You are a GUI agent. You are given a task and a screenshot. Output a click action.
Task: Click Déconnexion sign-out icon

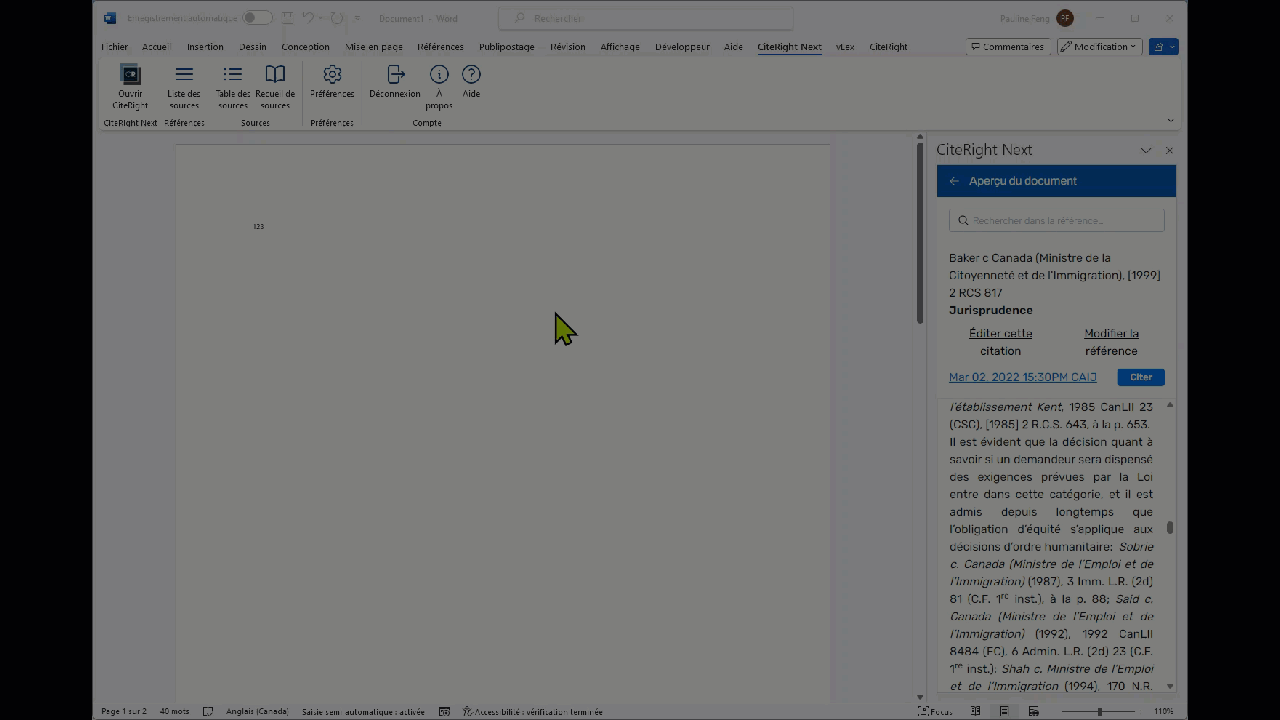(x=395, y=75)
